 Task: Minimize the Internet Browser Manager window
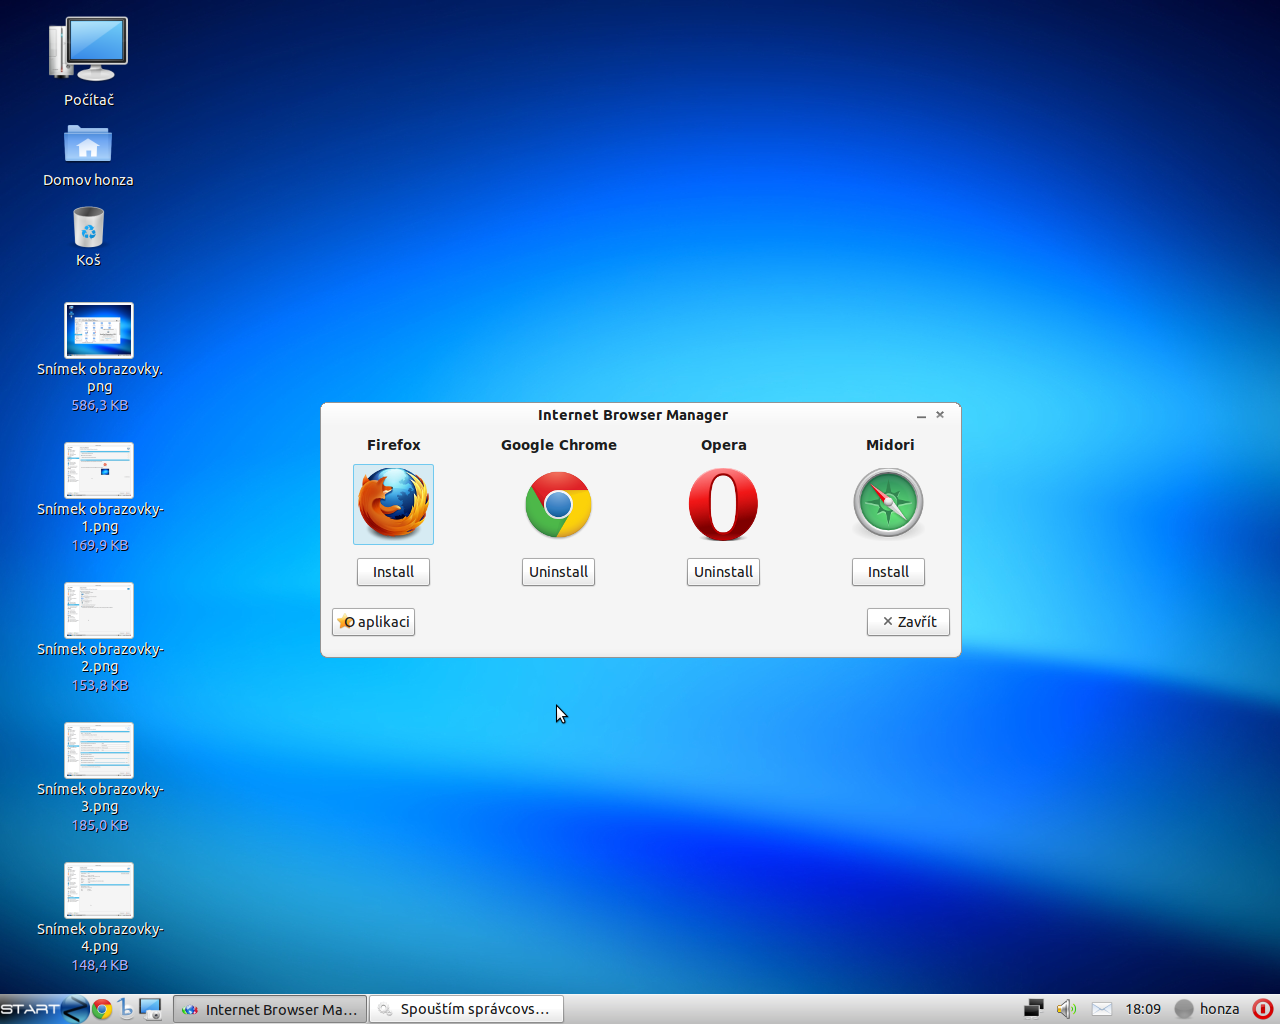tap(921, 415)
